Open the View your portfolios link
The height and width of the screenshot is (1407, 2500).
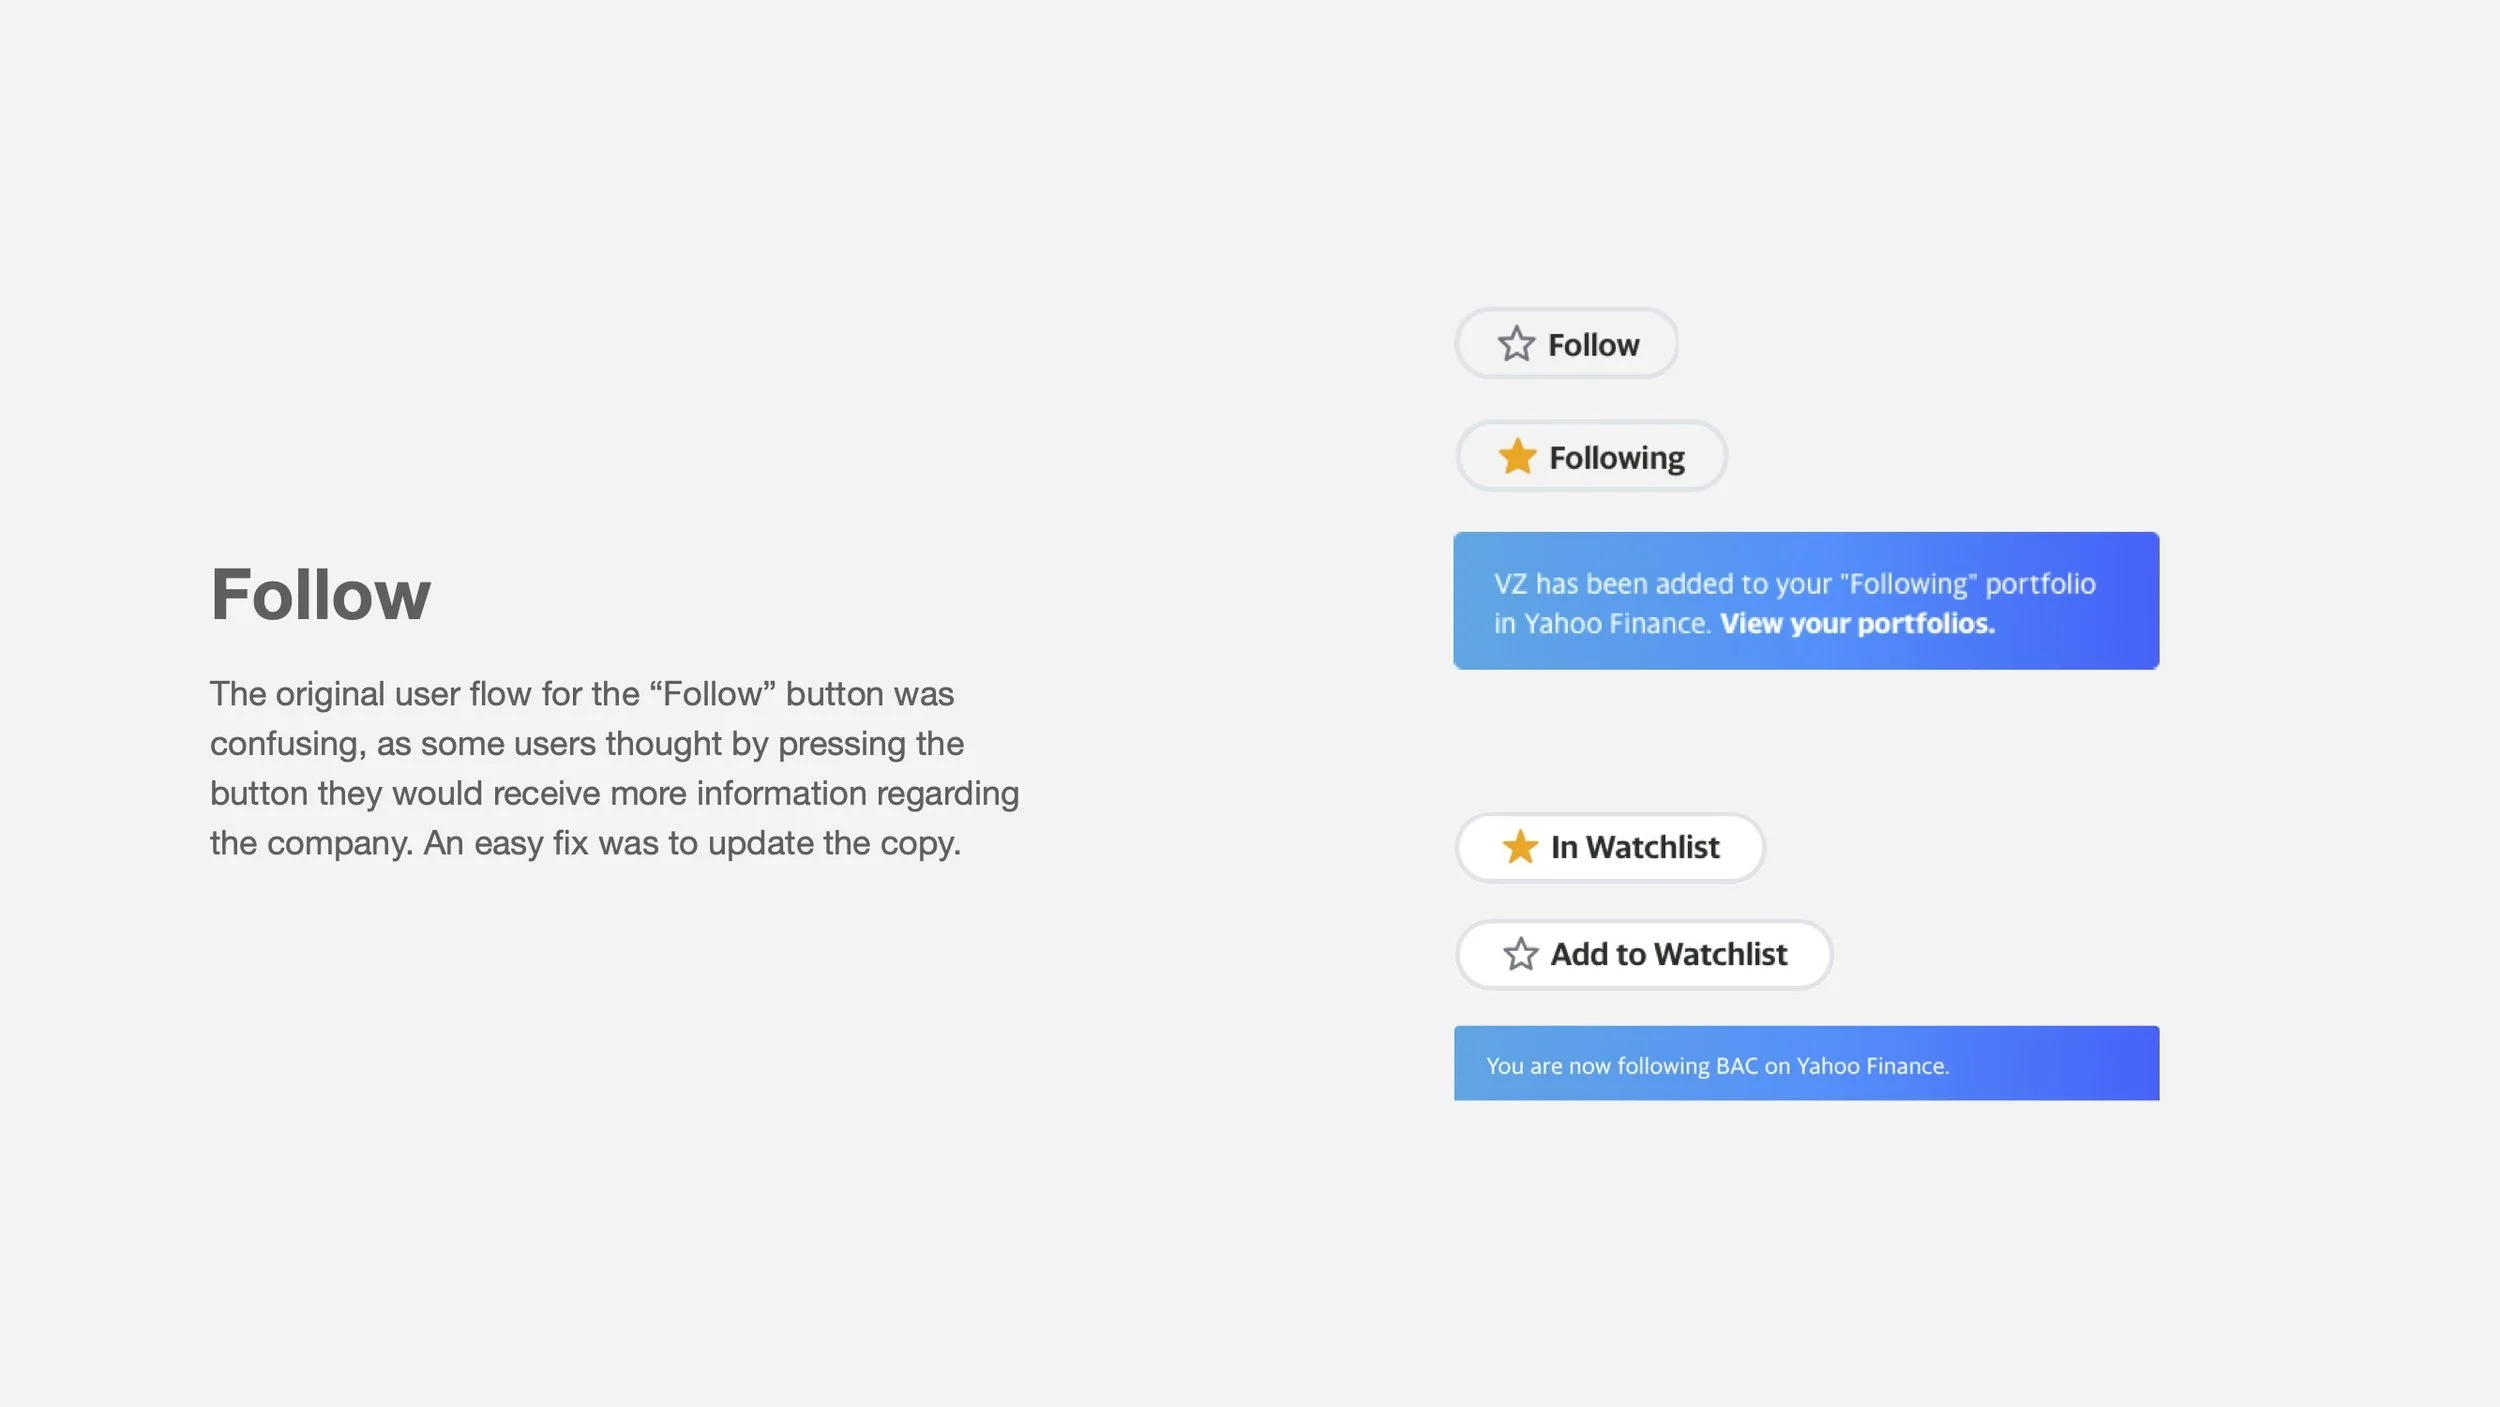click(x=1857, y=623)
